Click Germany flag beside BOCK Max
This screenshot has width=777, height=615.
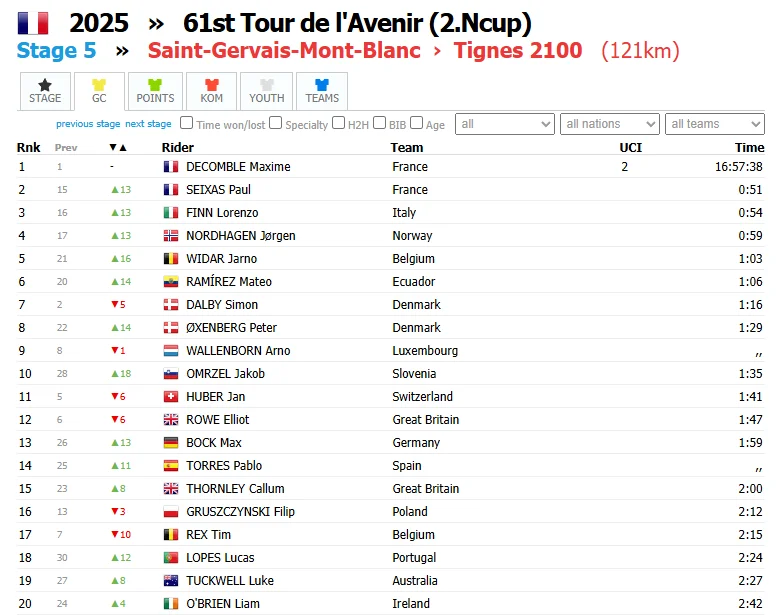(171, 443)
